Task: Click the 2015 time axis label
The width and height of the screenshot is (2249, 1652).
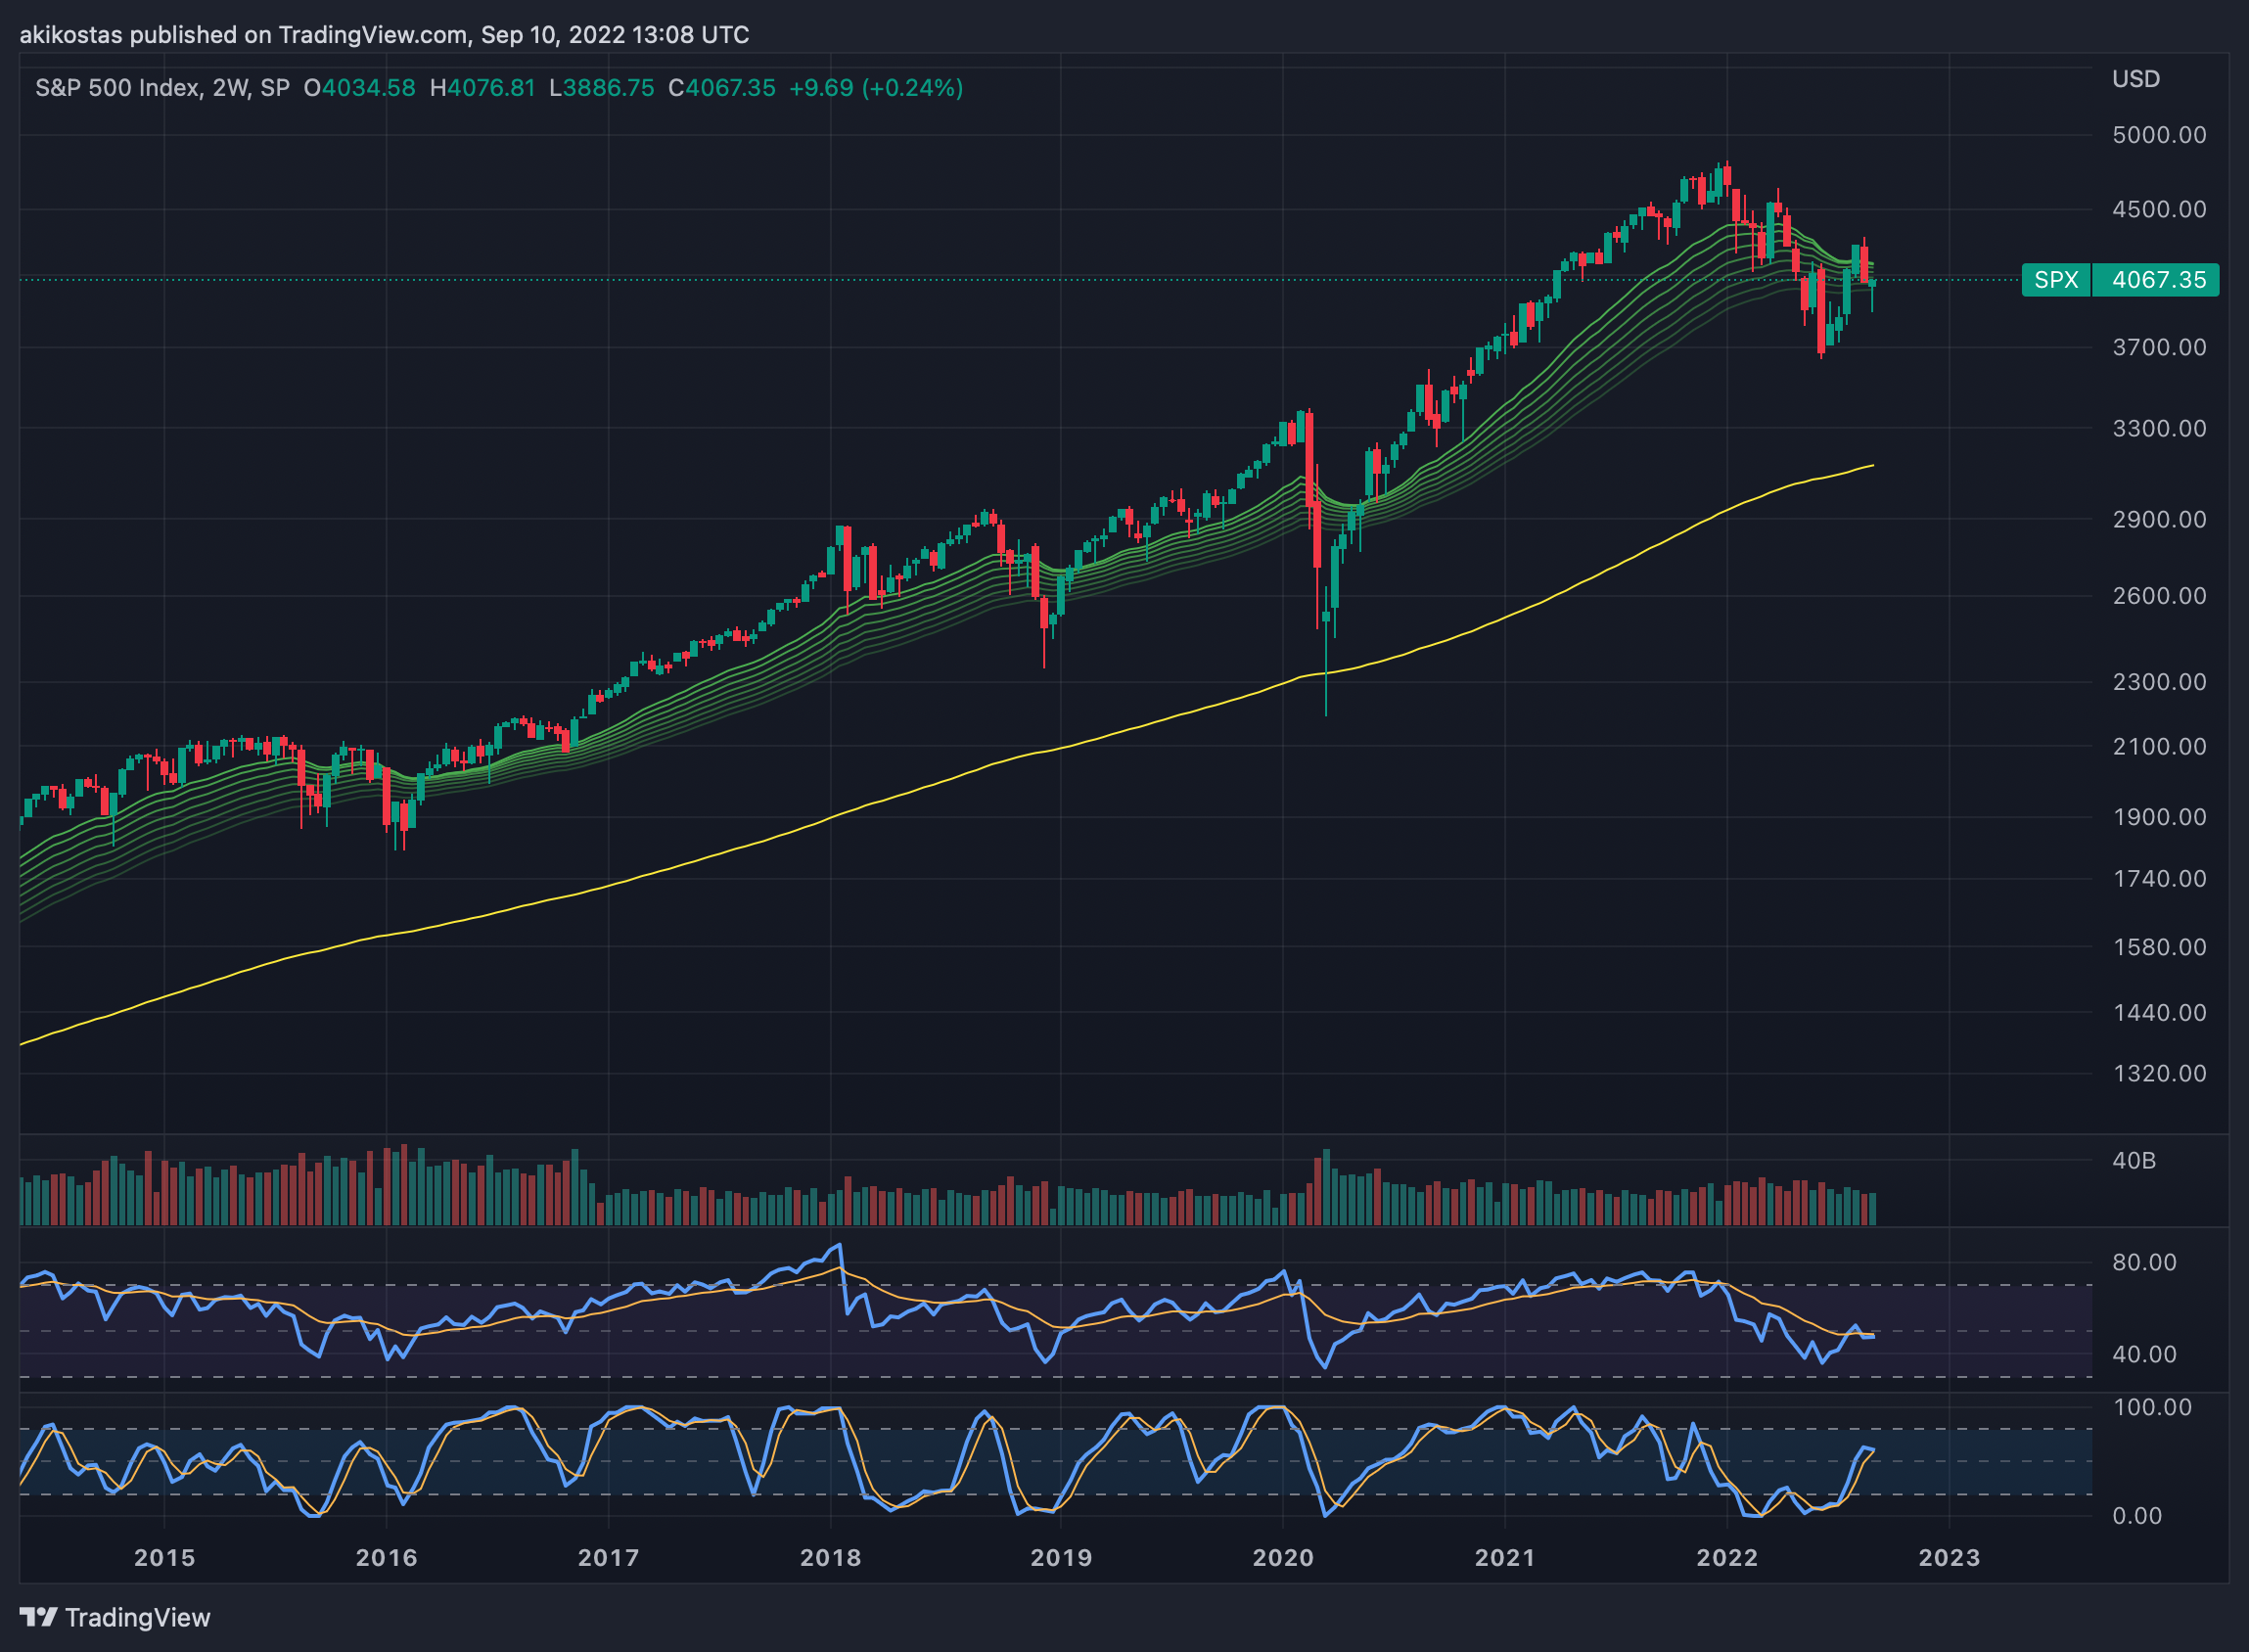Action: (165, 1557)
